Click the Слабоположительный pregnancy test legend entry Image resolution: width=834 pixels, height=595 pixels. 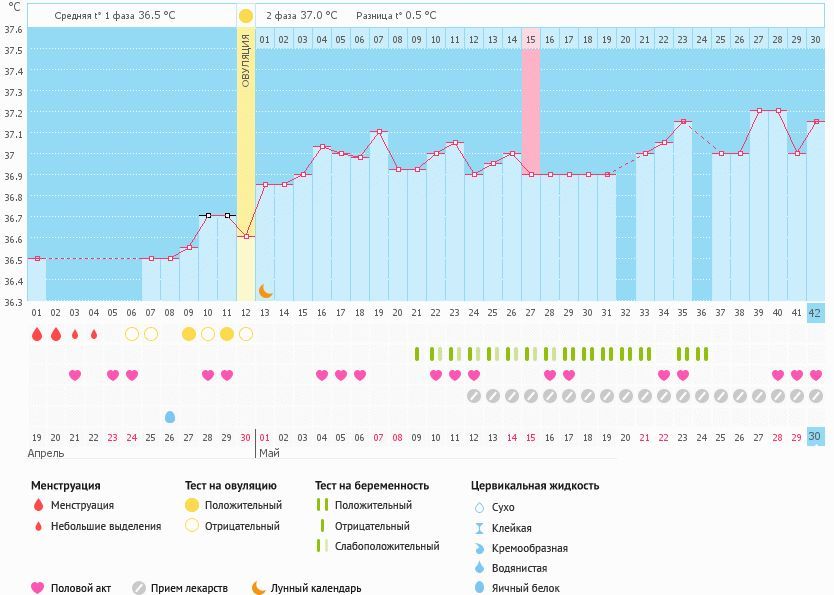[x=386, y=546]
